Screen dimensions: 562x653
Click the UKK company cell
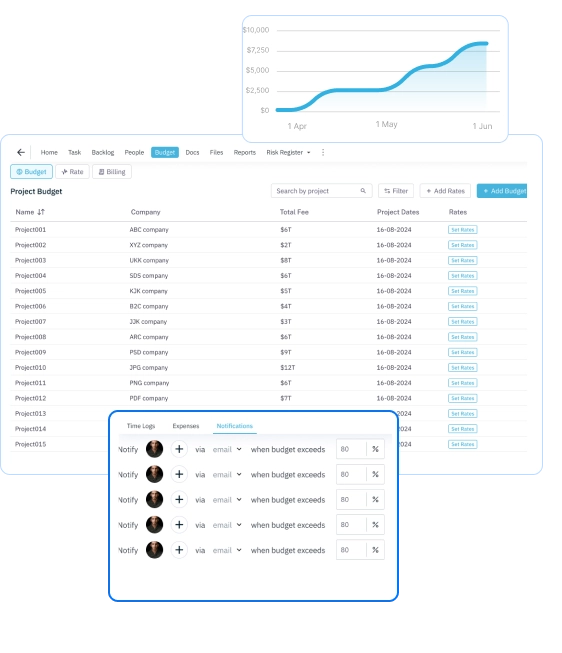click(x=149, y=260)
